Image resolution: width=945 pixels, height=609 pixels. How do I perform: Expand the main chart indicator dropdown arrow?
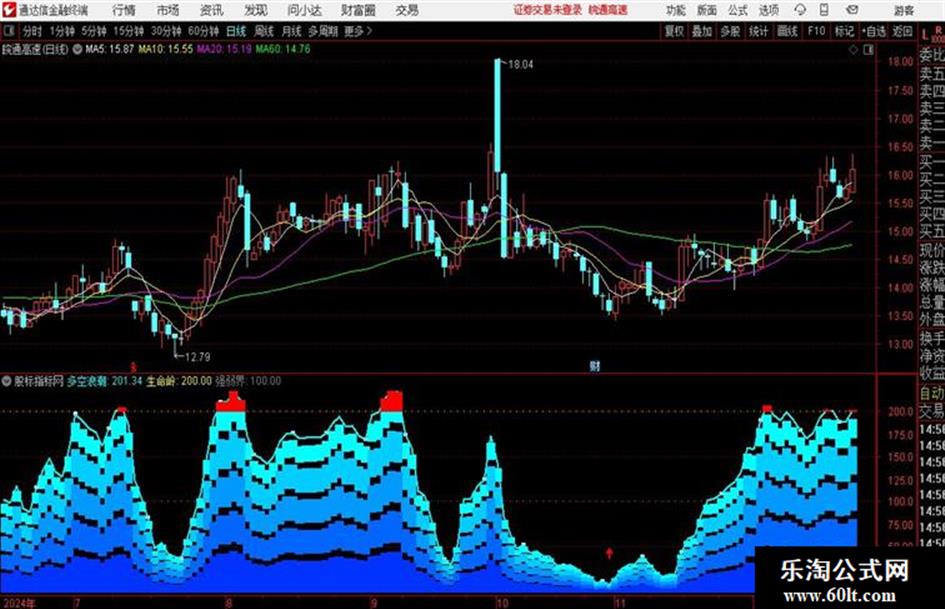(x=77, y=49)
